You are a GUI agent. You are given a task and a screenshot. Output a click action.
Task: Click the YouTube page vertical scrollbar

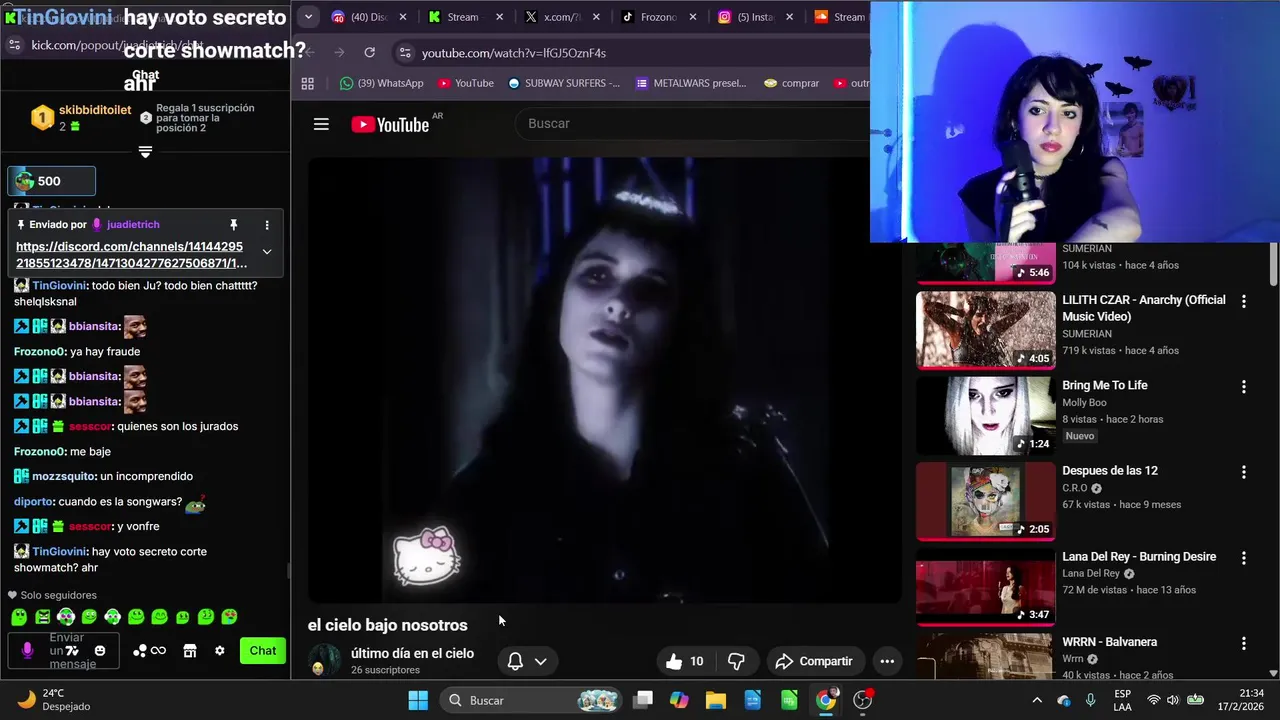click(1273, 263)
